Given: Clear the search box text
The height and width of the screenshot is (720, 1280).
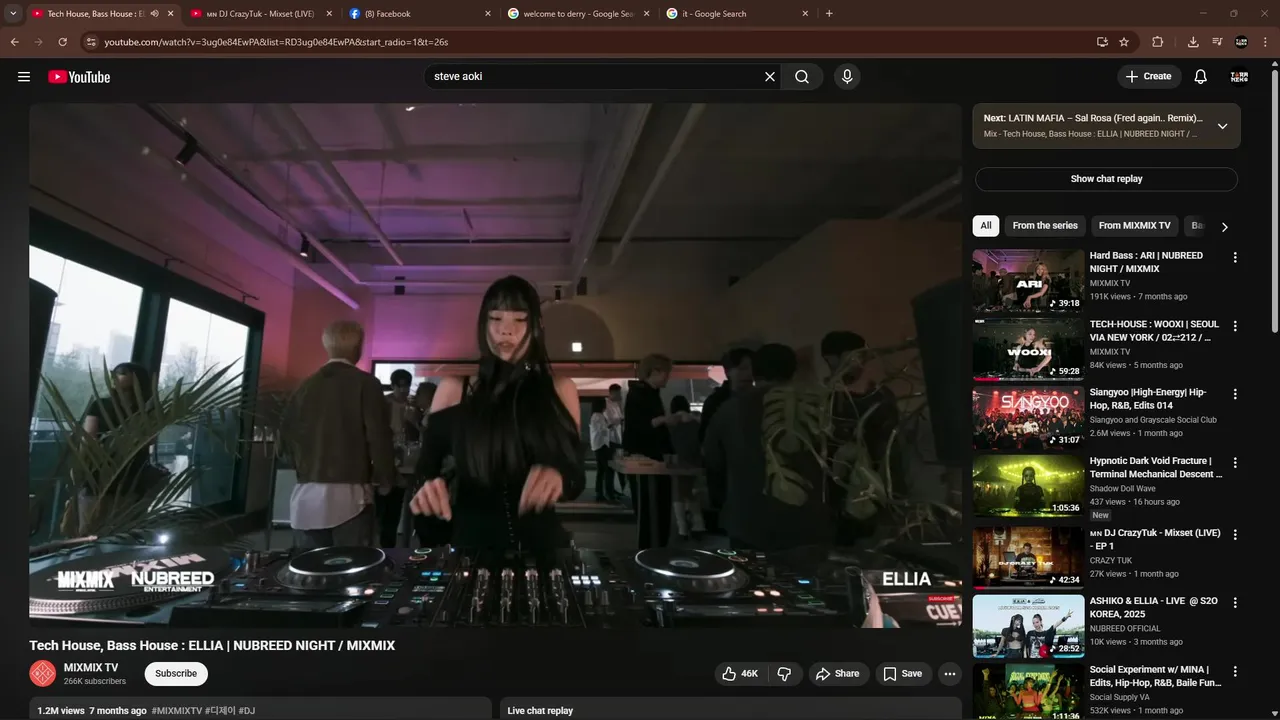Looking at the screenshot, I should click(770, 77).
